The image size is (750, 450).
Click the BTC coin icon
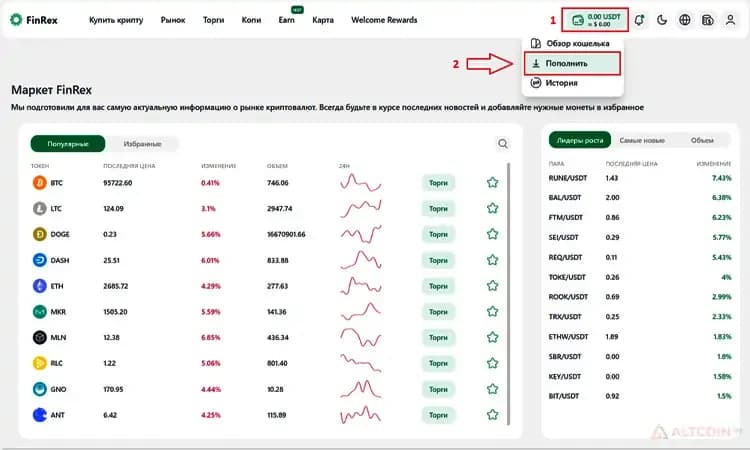[39, 183]
